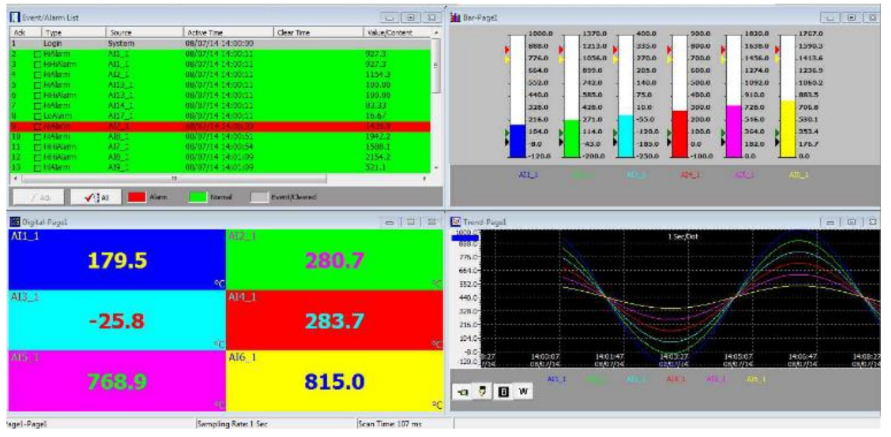Click the gray Event/Cleared legend swatch
Screen dimensions: 891x437
pyautogui.click(x=259, y=197)
